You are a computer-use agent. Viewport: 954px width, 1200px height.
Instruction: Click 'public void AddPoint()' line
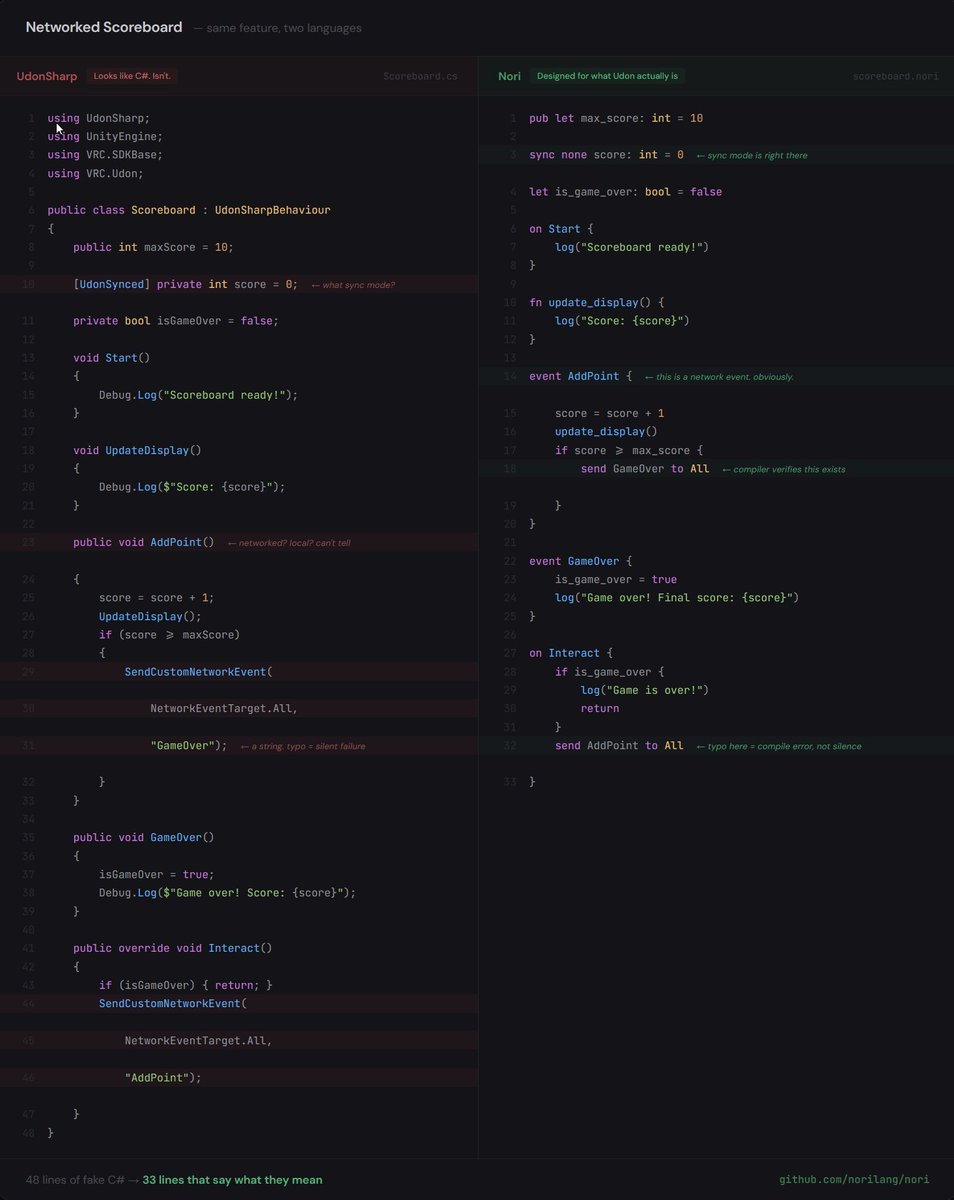[144, 542]
